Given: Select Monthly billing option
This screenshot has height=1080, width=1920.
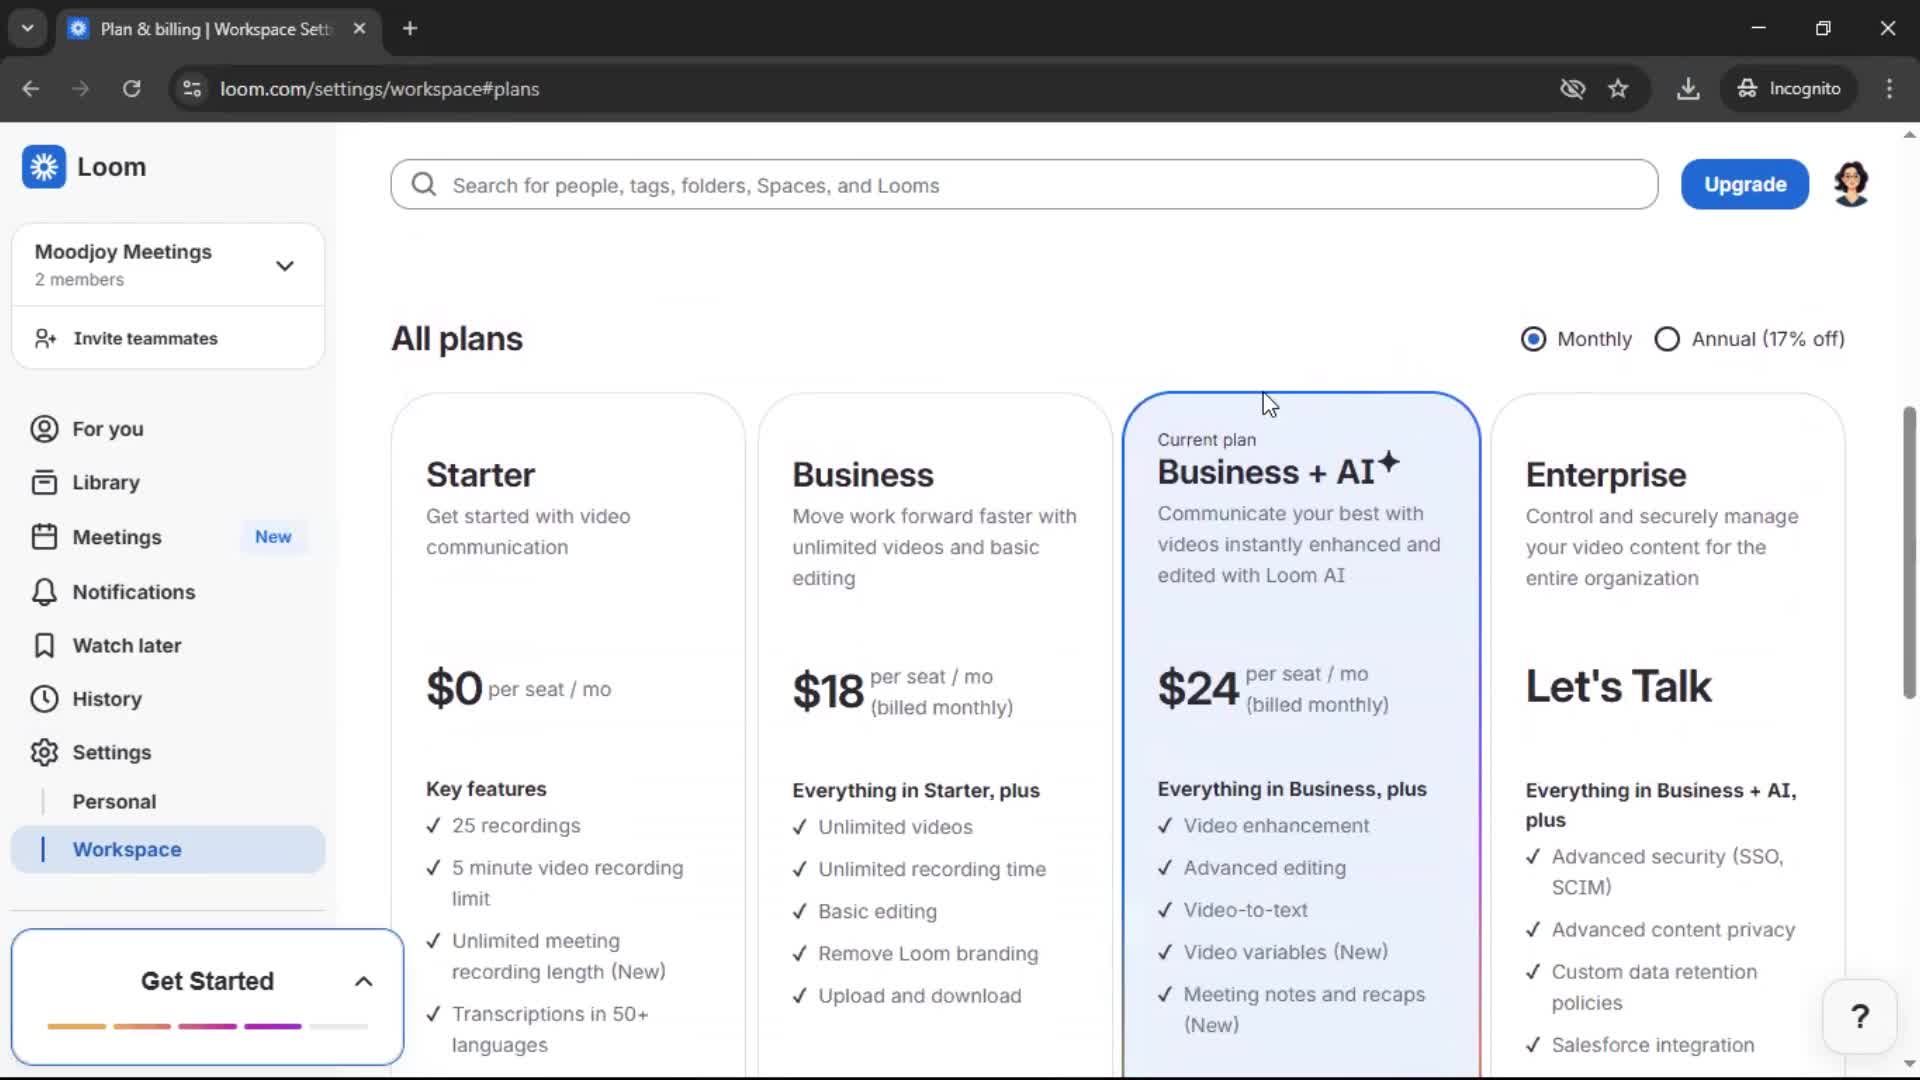Looking at the screenshot, I should (1533, 339).
